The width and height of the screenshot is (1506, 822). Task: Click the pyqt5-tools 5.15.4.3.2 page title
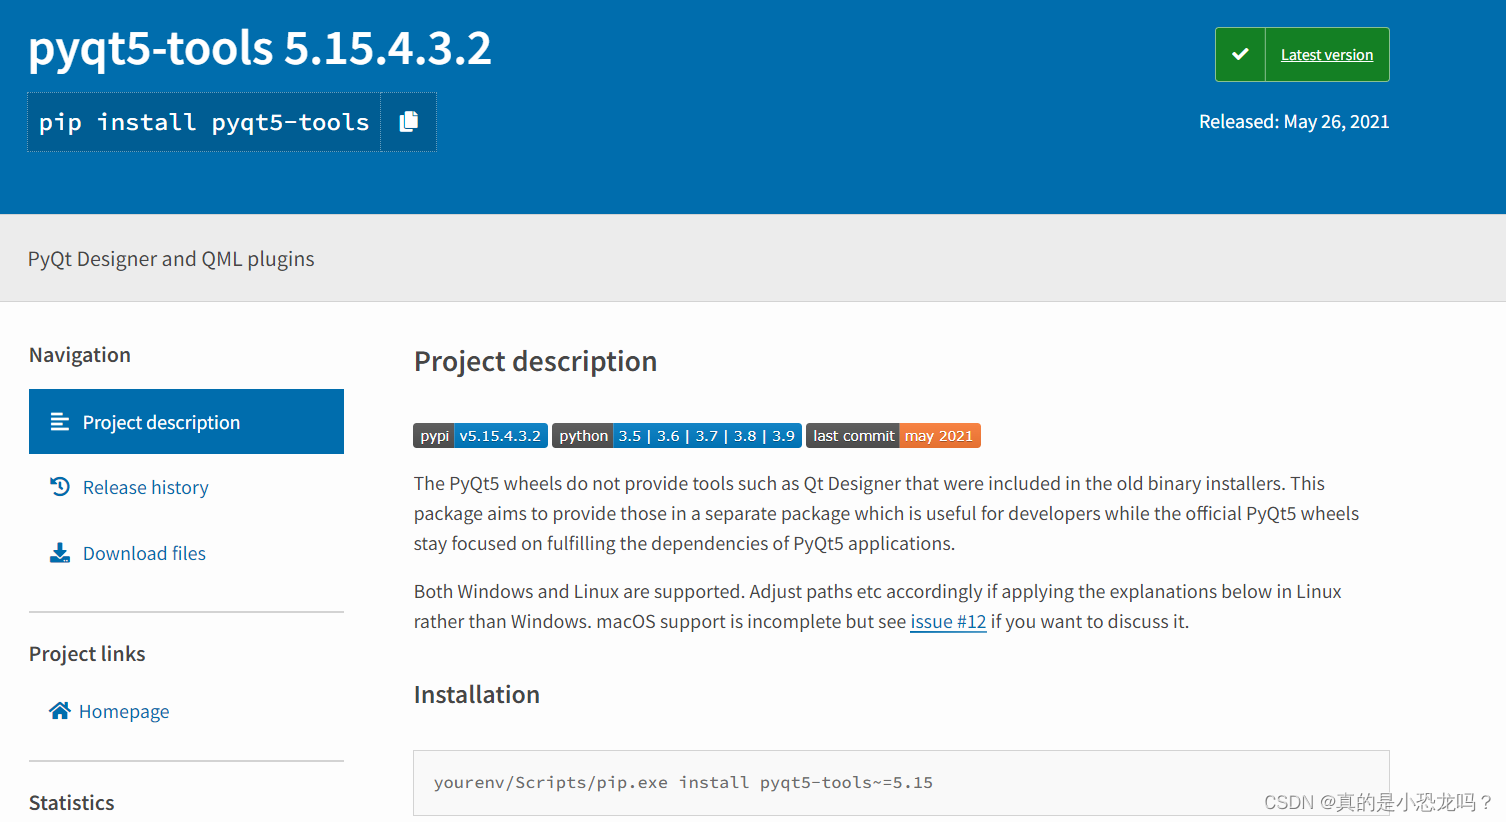pos(260,48)
